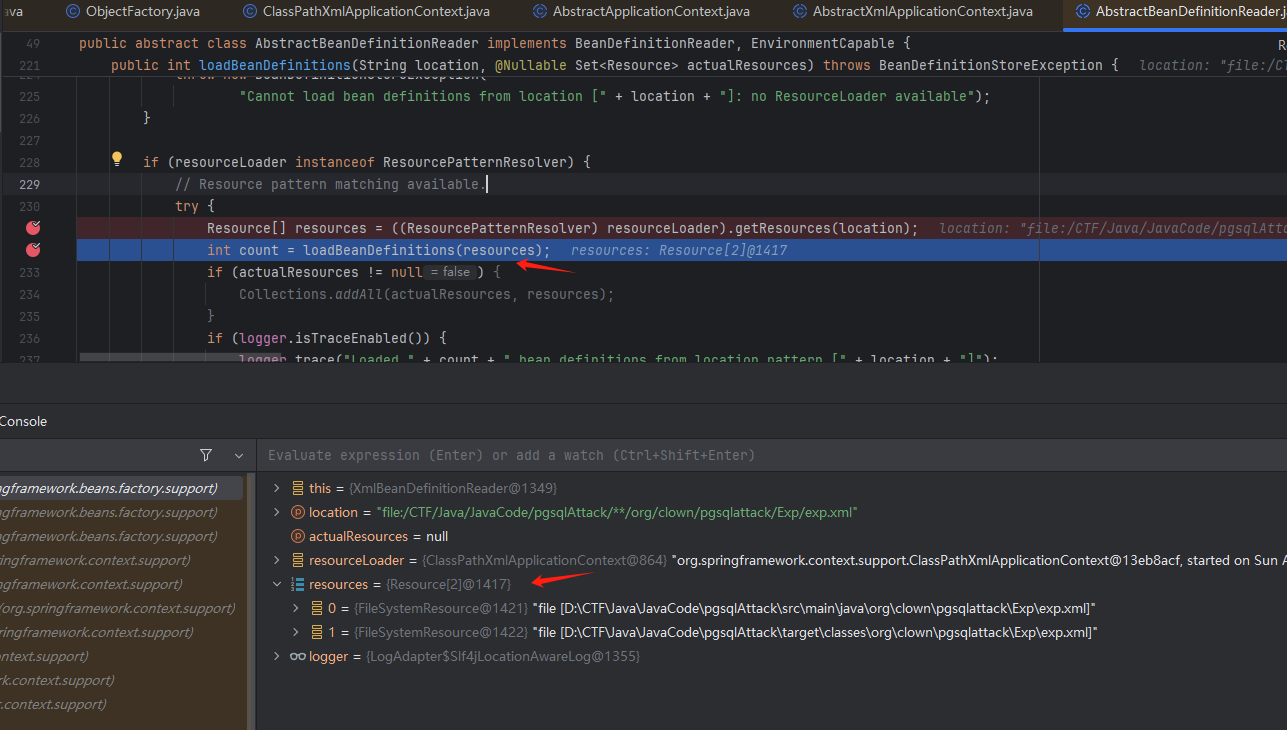The width and height of the screenshot is (1287, 730).
Task: Expand array element 0 FileSystemResource@1421
Action: pyautogui.click(x=295, y=608)
